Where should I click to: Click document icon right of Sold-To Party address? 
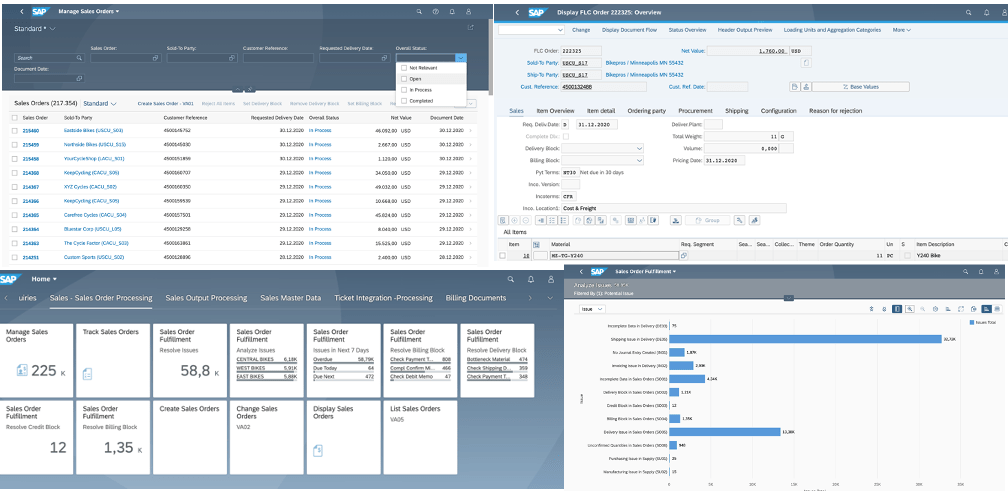[806, 63]
